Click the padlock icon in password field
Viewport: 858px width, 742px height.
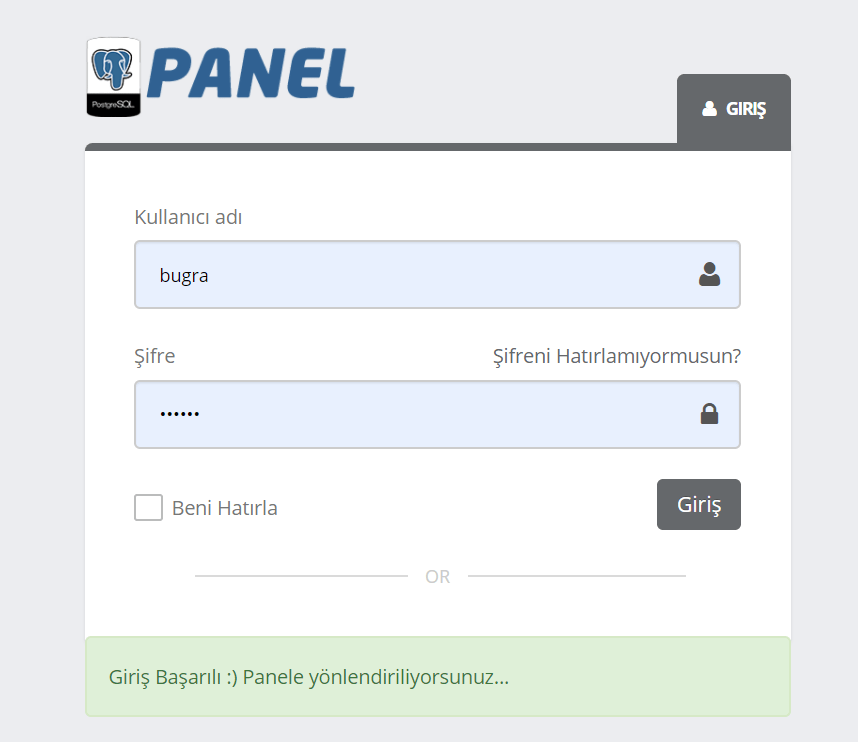[709, 414]
